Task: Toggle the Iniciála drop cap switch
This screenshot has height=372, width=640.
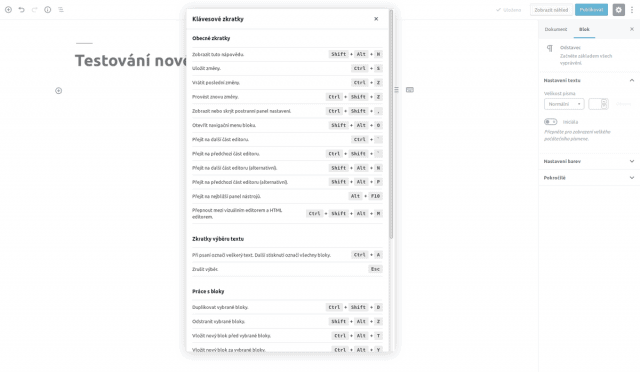Action: (x=550, y=122)
